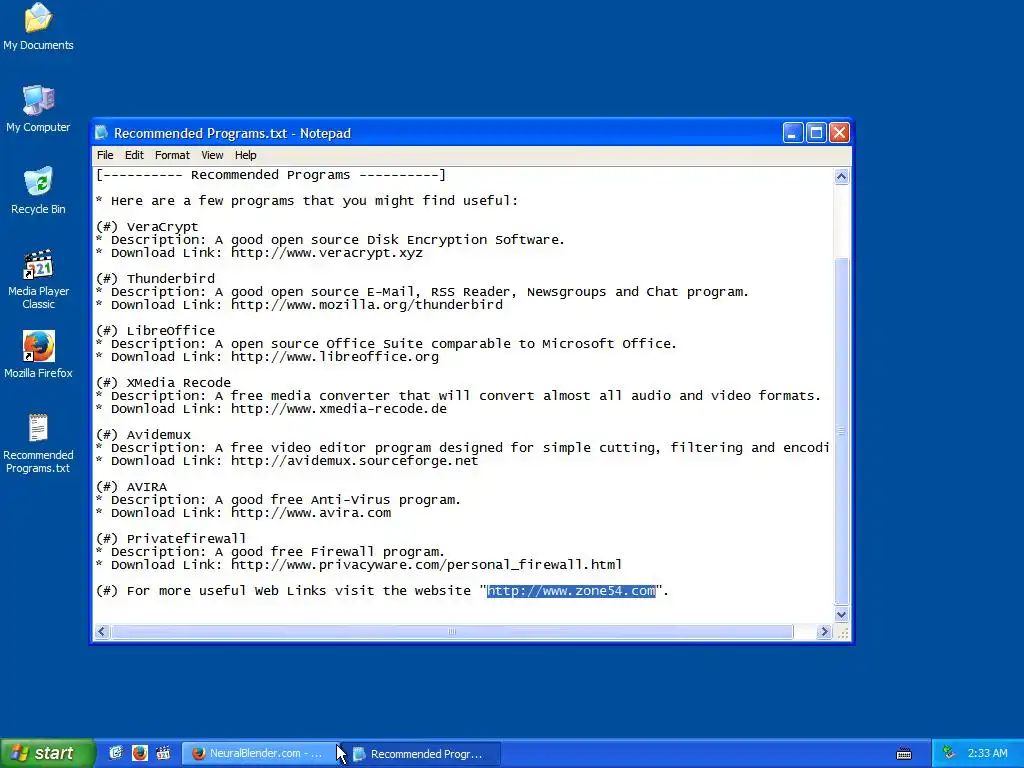The height and width of the screenshot is (768, 1024).
Task: Click Show Desktop quick launch icon
Action: tap(116, 753)
